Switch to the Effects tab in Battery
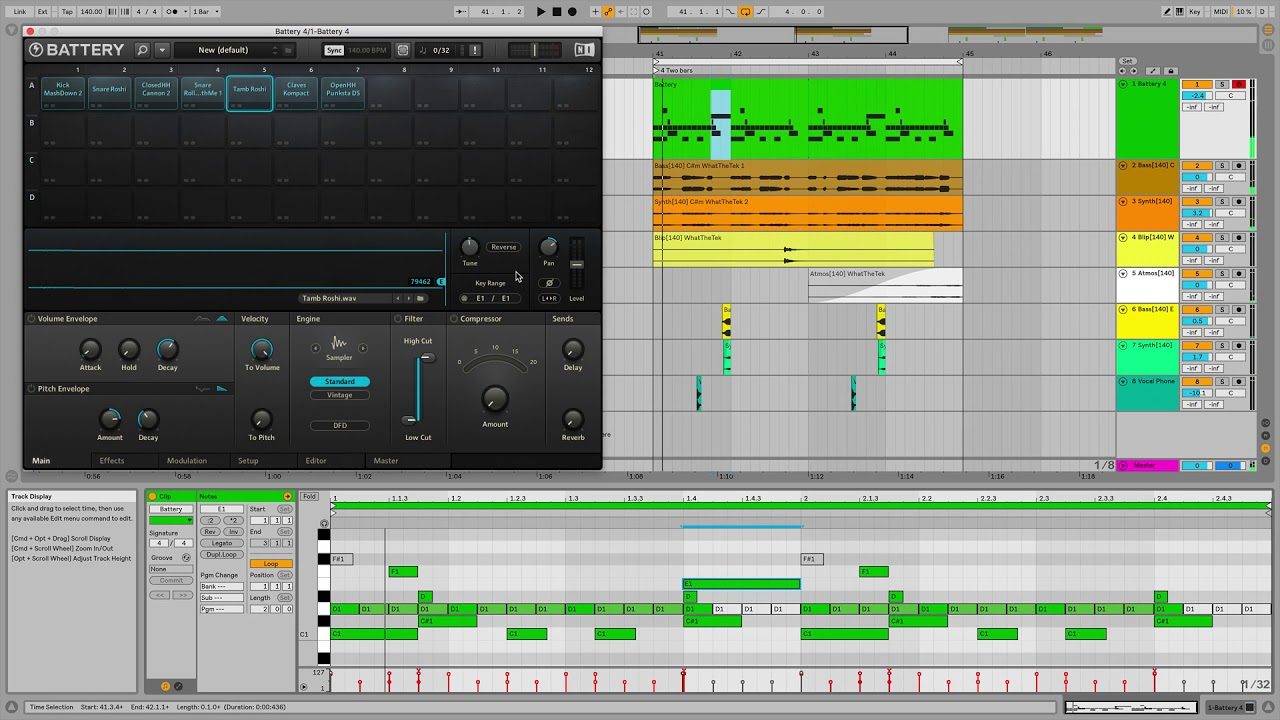This screenshot has height=720, width=1280. click(x=112, y=461)
